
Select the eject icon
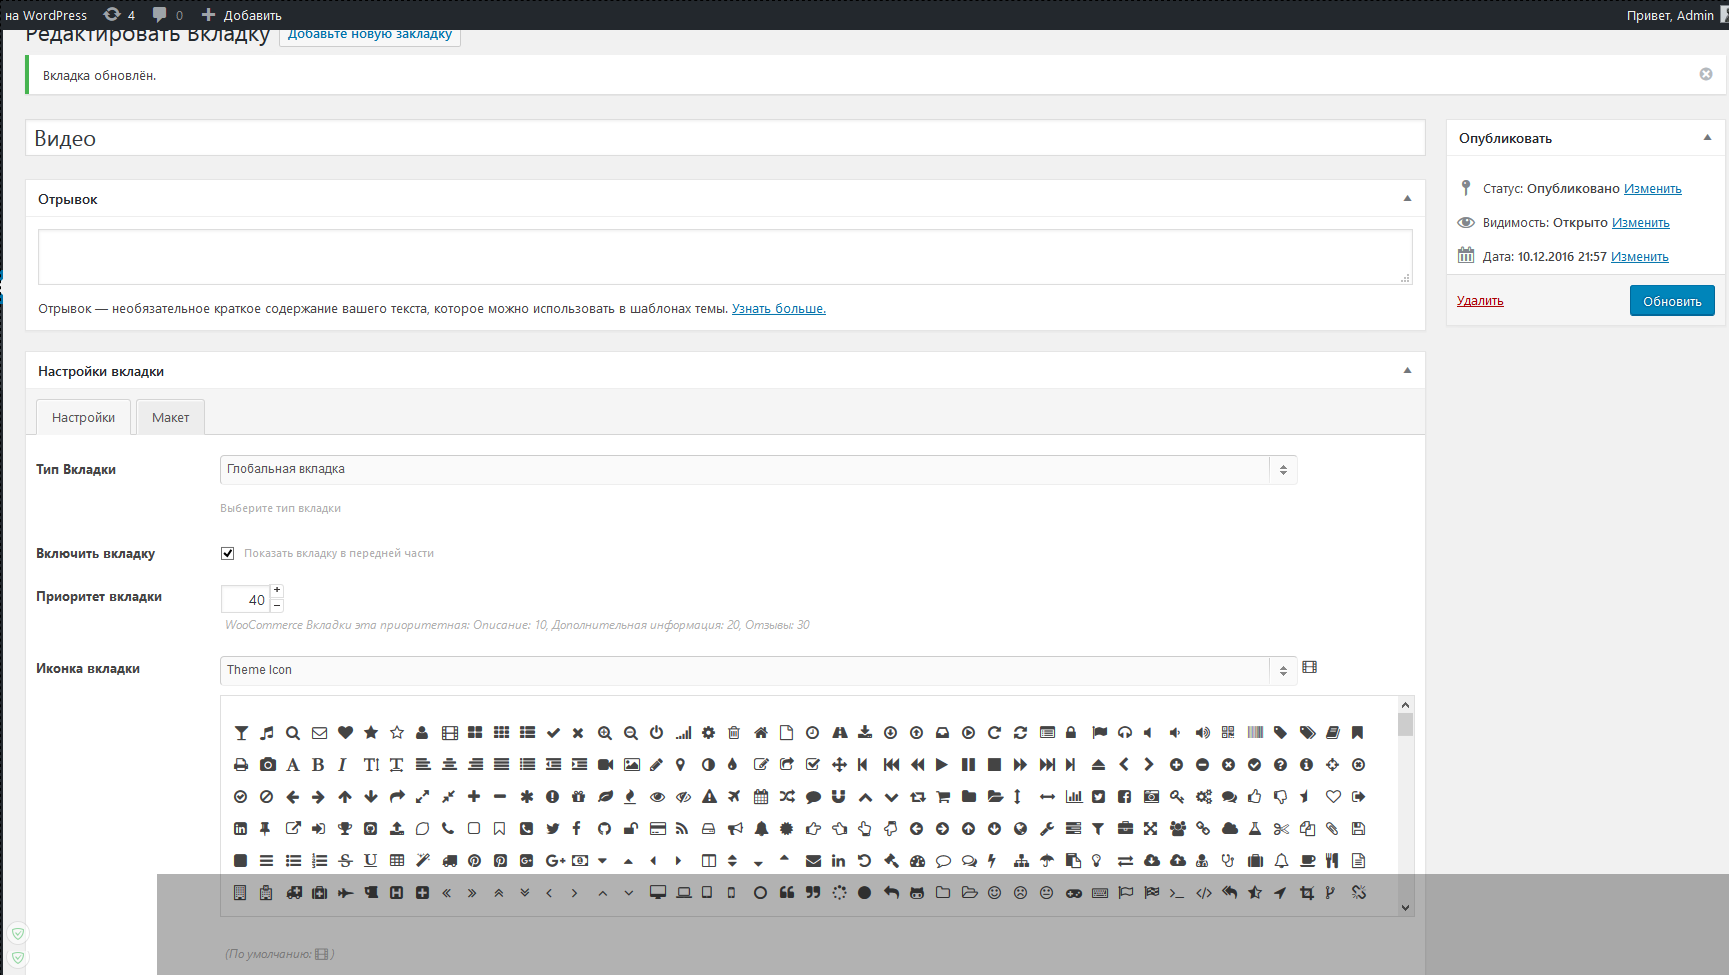click(x=1098, y=765)
